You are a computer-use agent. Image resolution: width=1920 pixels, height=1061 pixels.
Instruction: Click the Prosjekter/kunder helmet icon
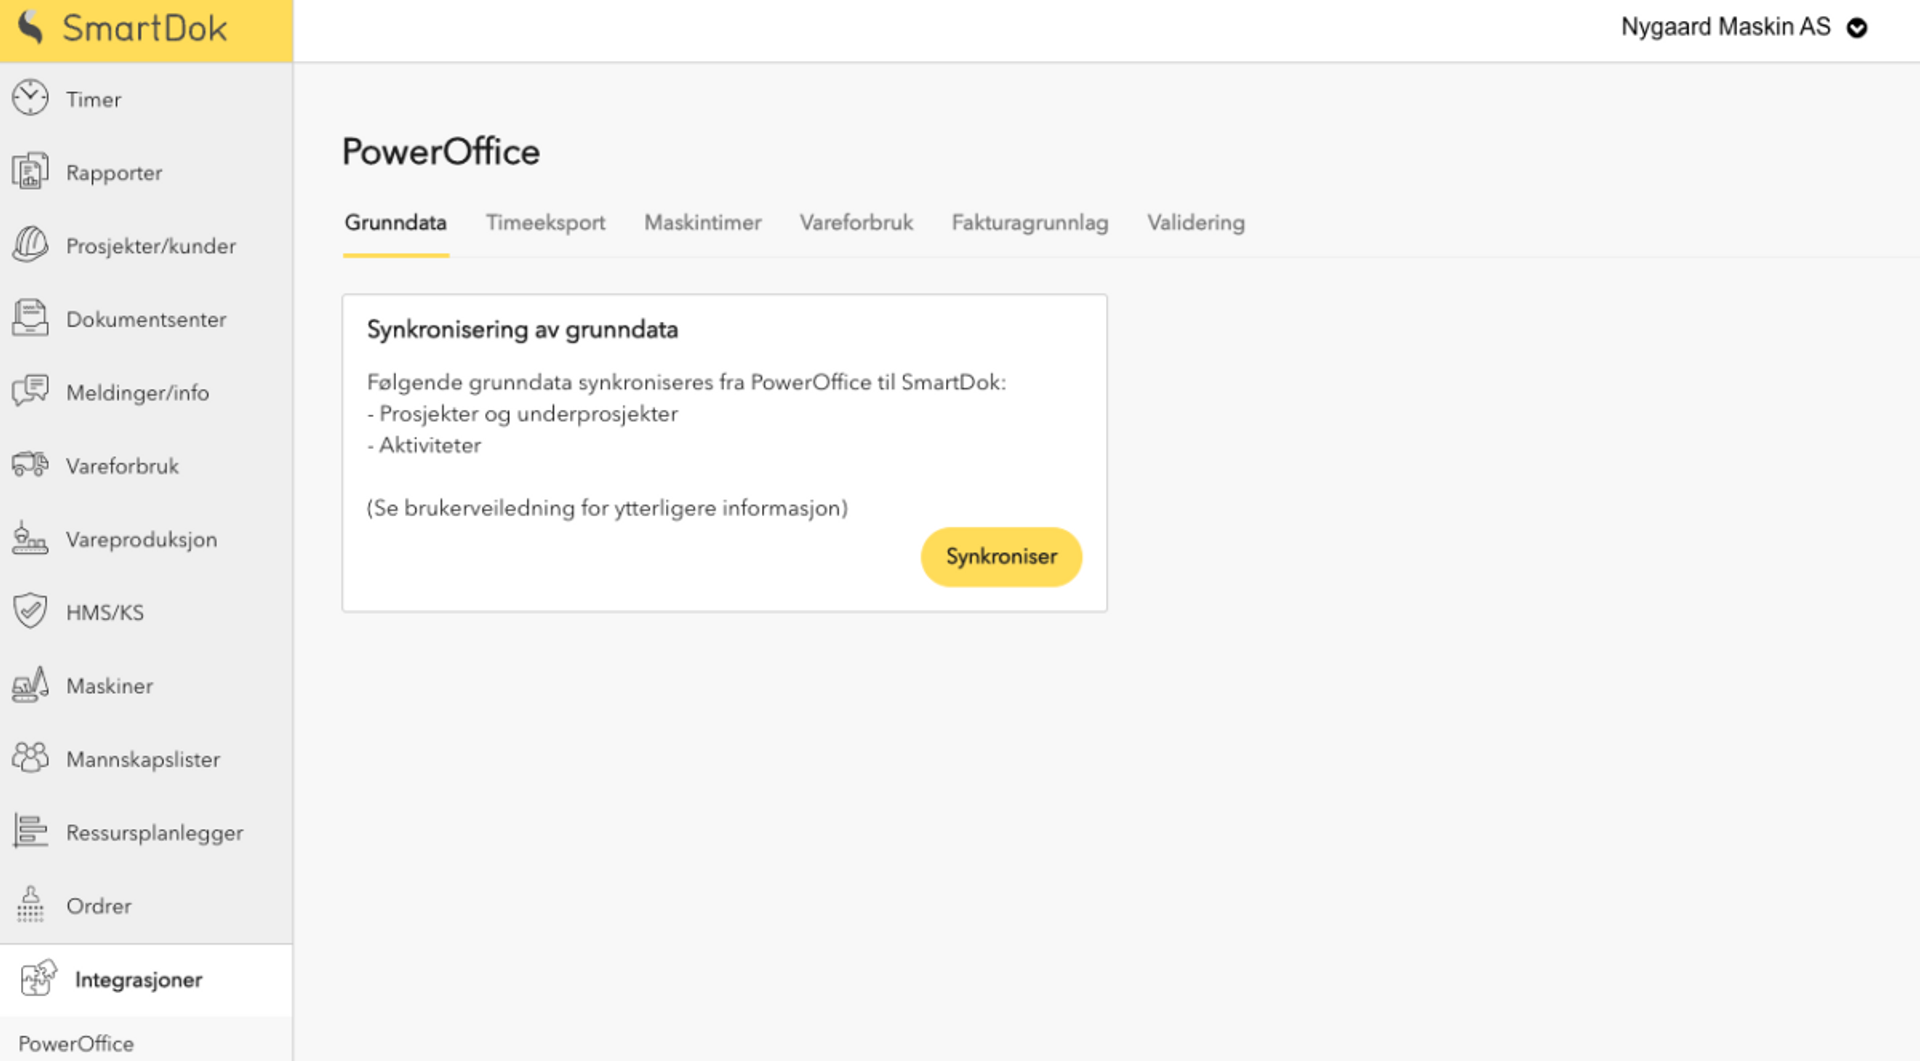click(x=30, y=244)
